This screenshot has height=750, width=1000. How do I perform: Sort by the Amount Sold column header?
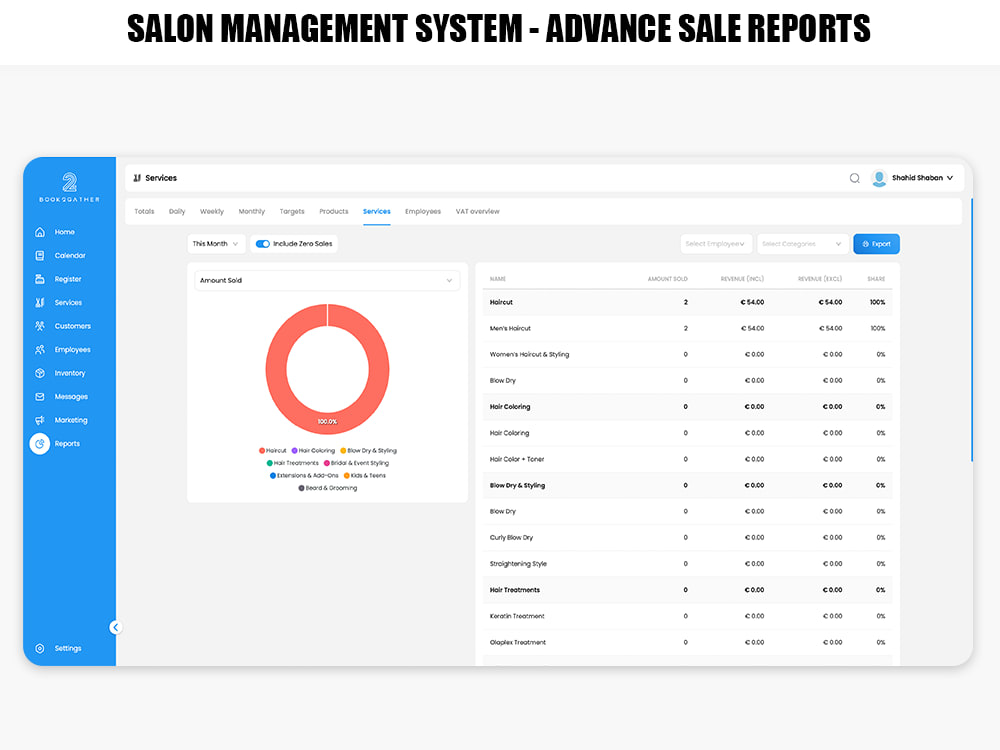pos(668,279)
